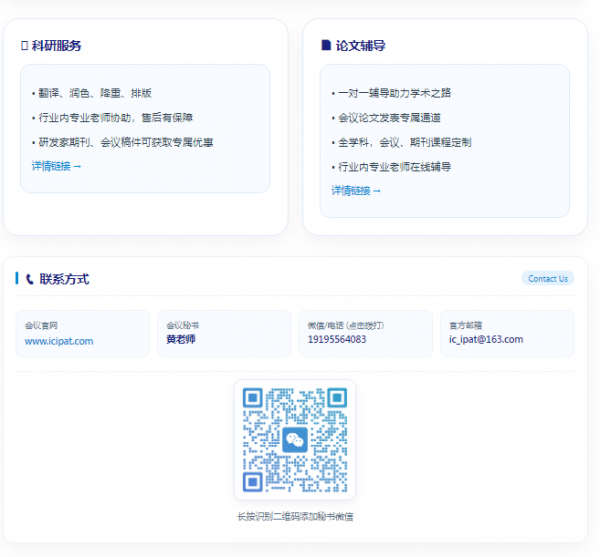Open the 详情链接 under 论文辅导

pos(356,191)
